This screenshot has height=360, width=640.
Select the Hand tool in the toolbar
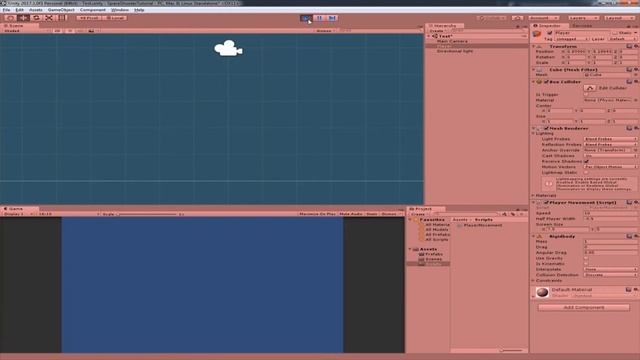[11, 18]
